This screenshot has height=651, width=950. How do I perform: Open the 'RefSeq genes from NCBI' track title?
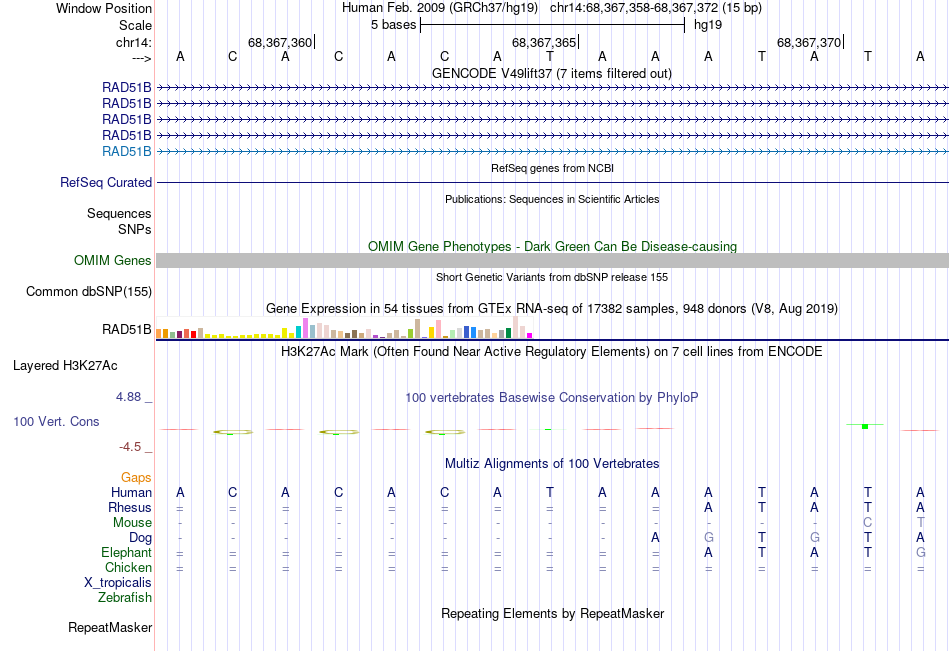pos(552,168)
